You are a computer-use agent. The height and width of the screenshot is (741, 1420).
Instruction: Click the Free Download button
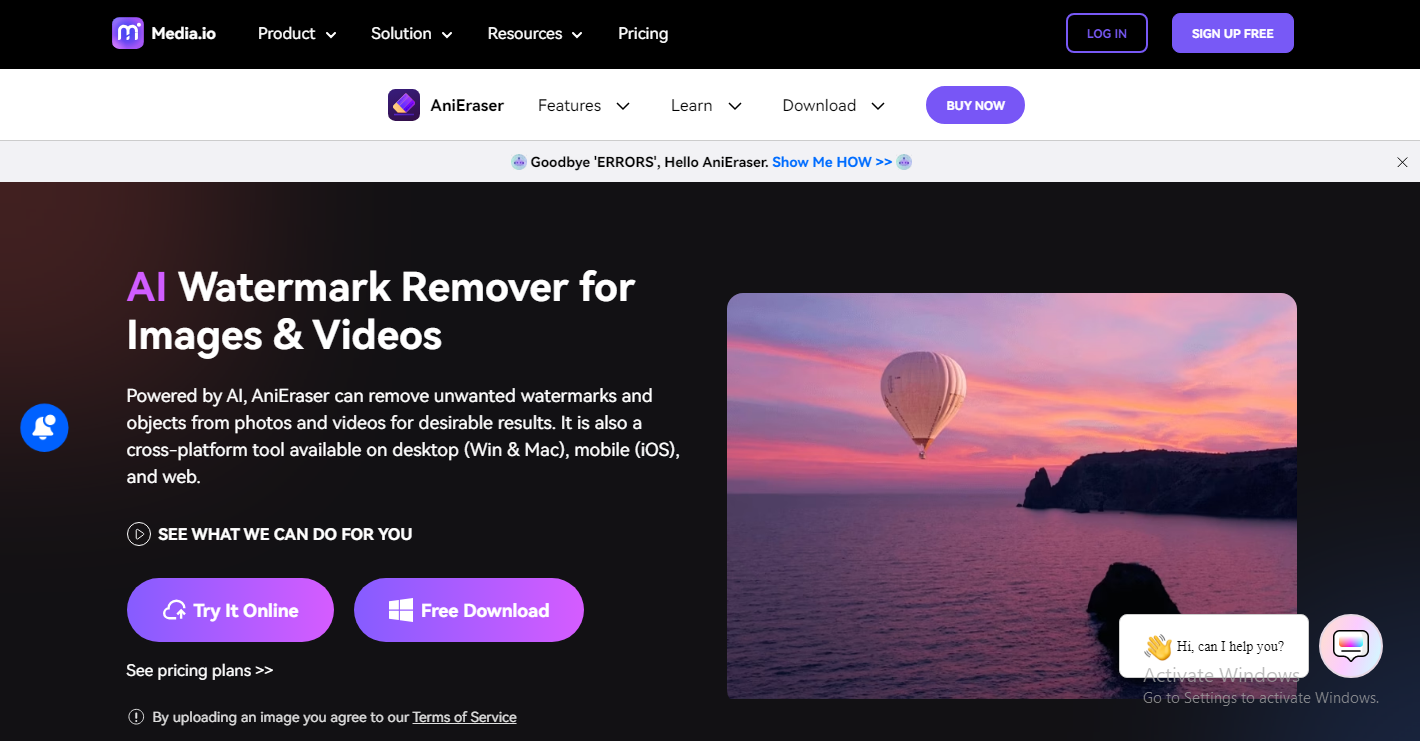pos(469,610)
